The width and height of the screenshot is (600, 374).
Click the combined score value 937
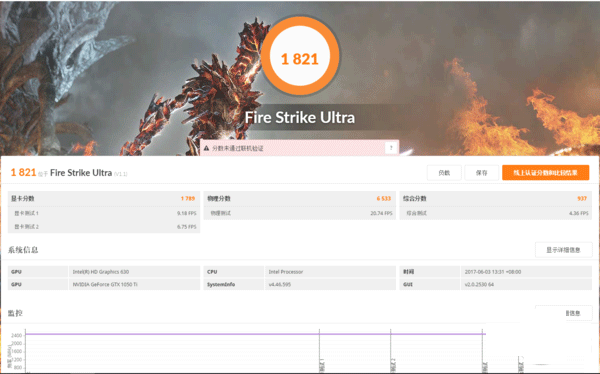coord(582,198)
